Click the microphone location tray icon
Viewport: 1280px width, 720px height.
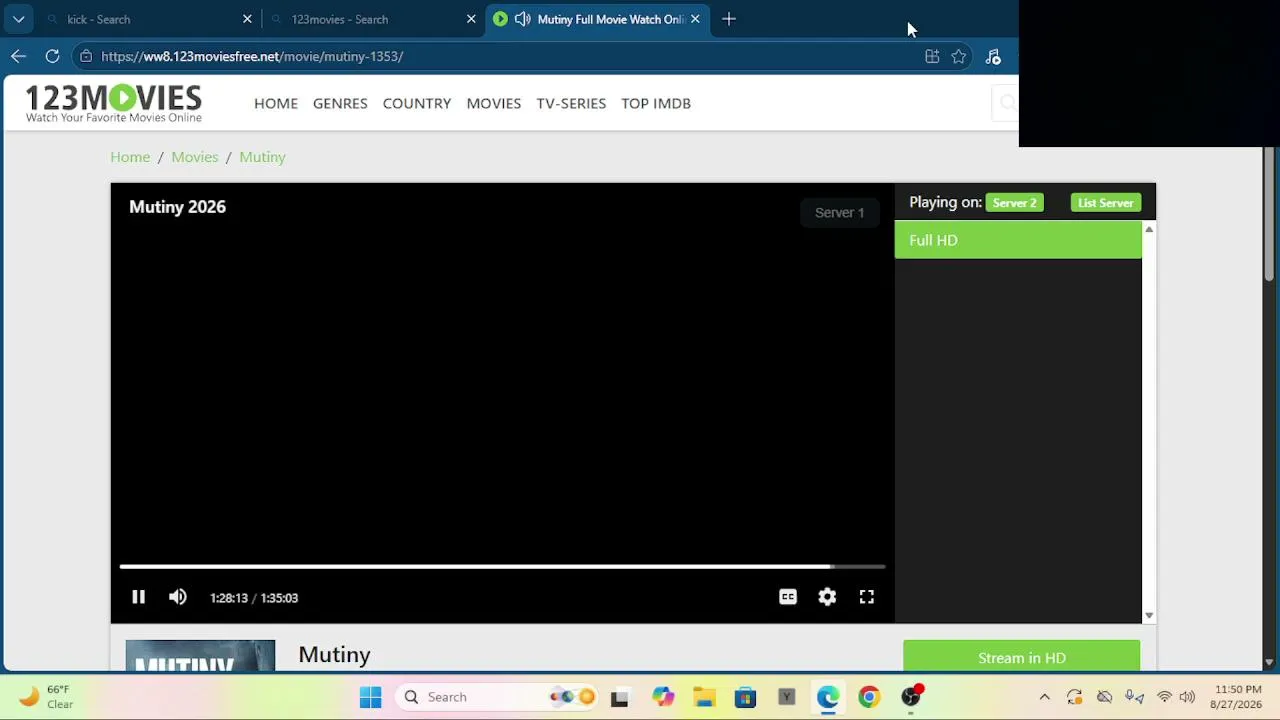click(x=1135, y=697)
